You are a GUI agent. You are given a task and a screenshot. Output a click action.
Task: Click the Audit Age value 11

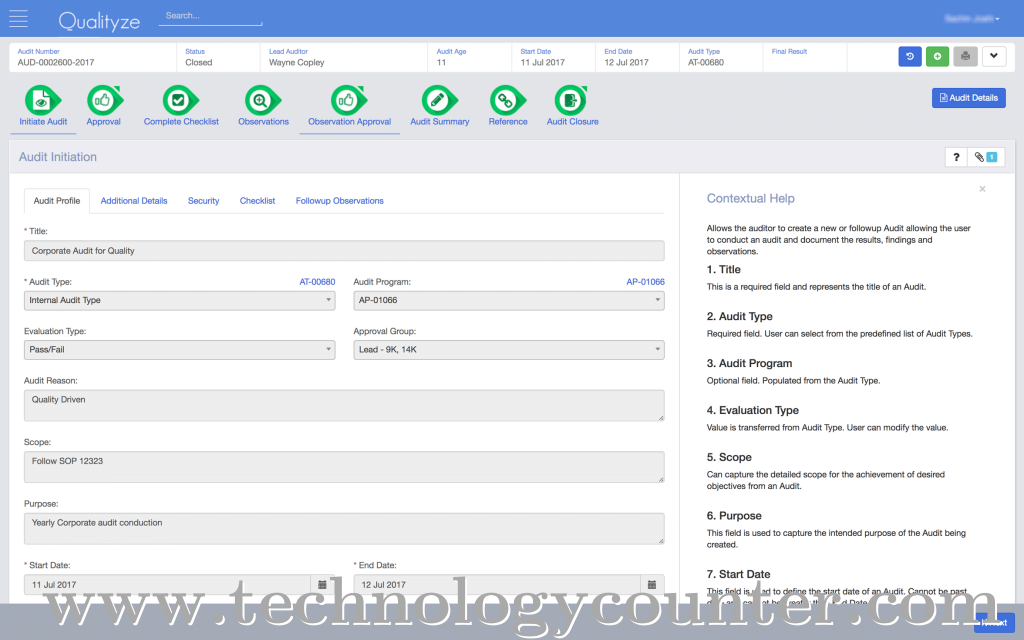(441, 63)
